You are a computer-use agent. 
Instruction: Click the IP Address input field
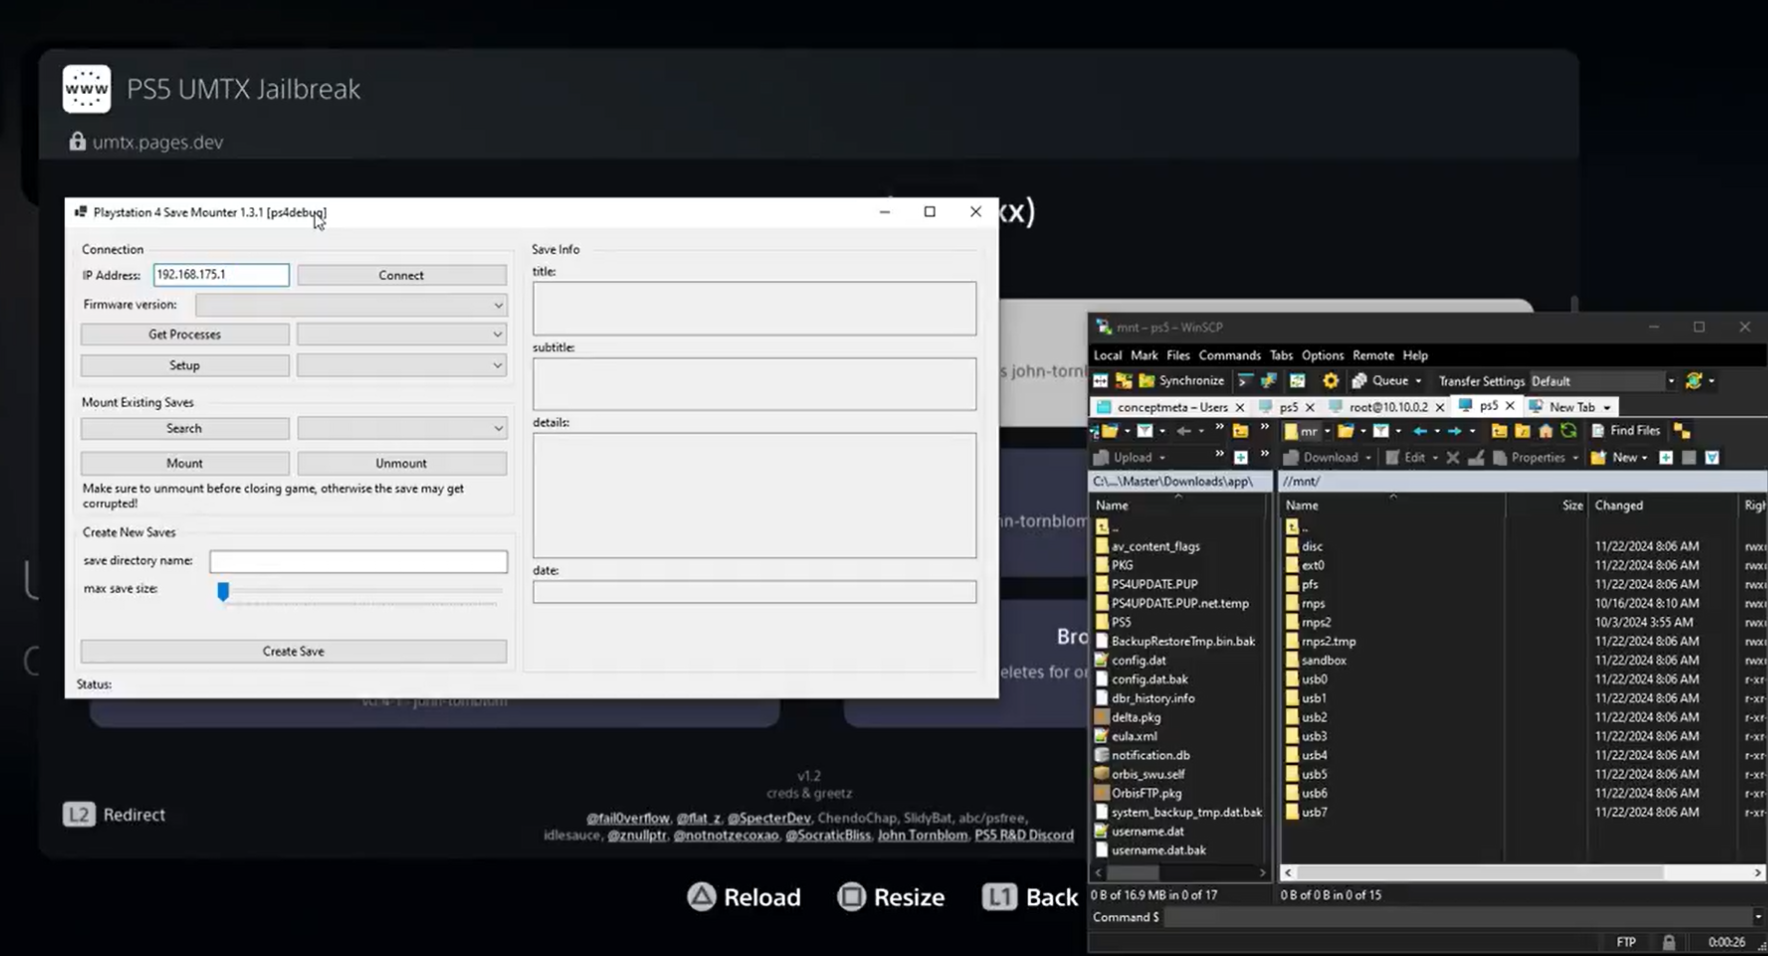pyautogui.click(x=221, y=275)
